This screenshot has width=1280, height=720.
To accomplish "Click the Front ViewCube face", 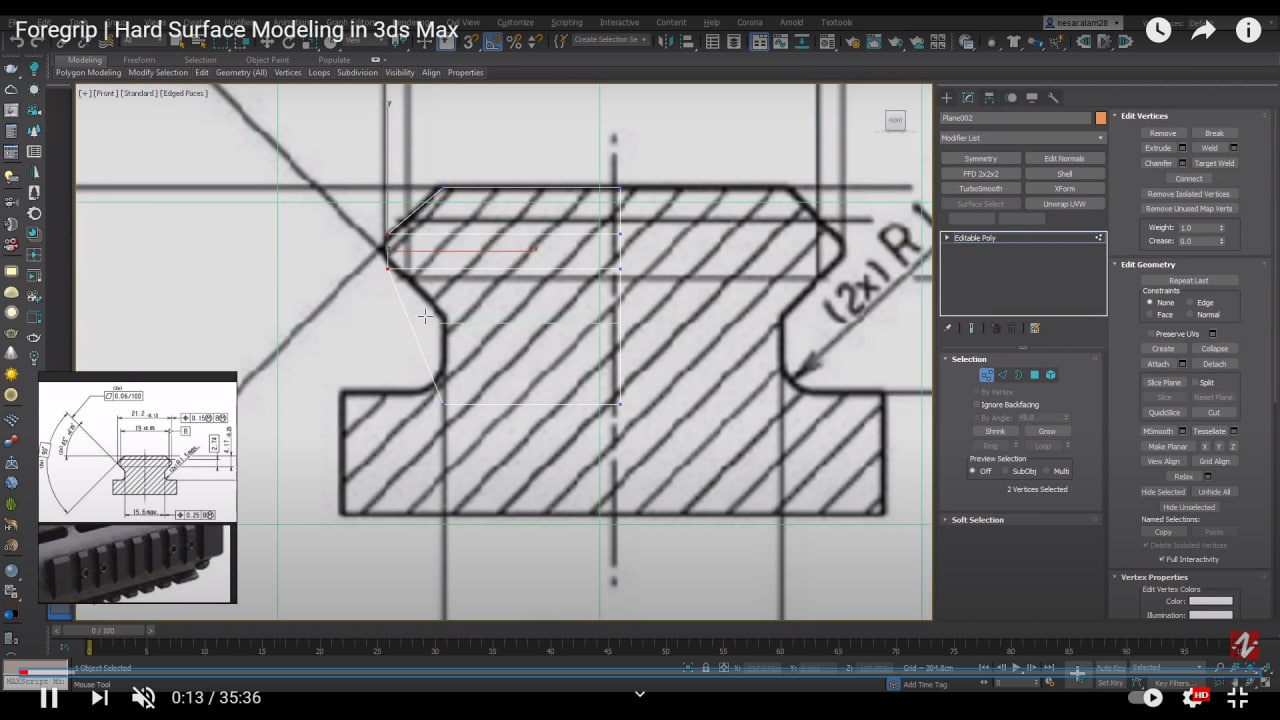I will coord(895,121).
